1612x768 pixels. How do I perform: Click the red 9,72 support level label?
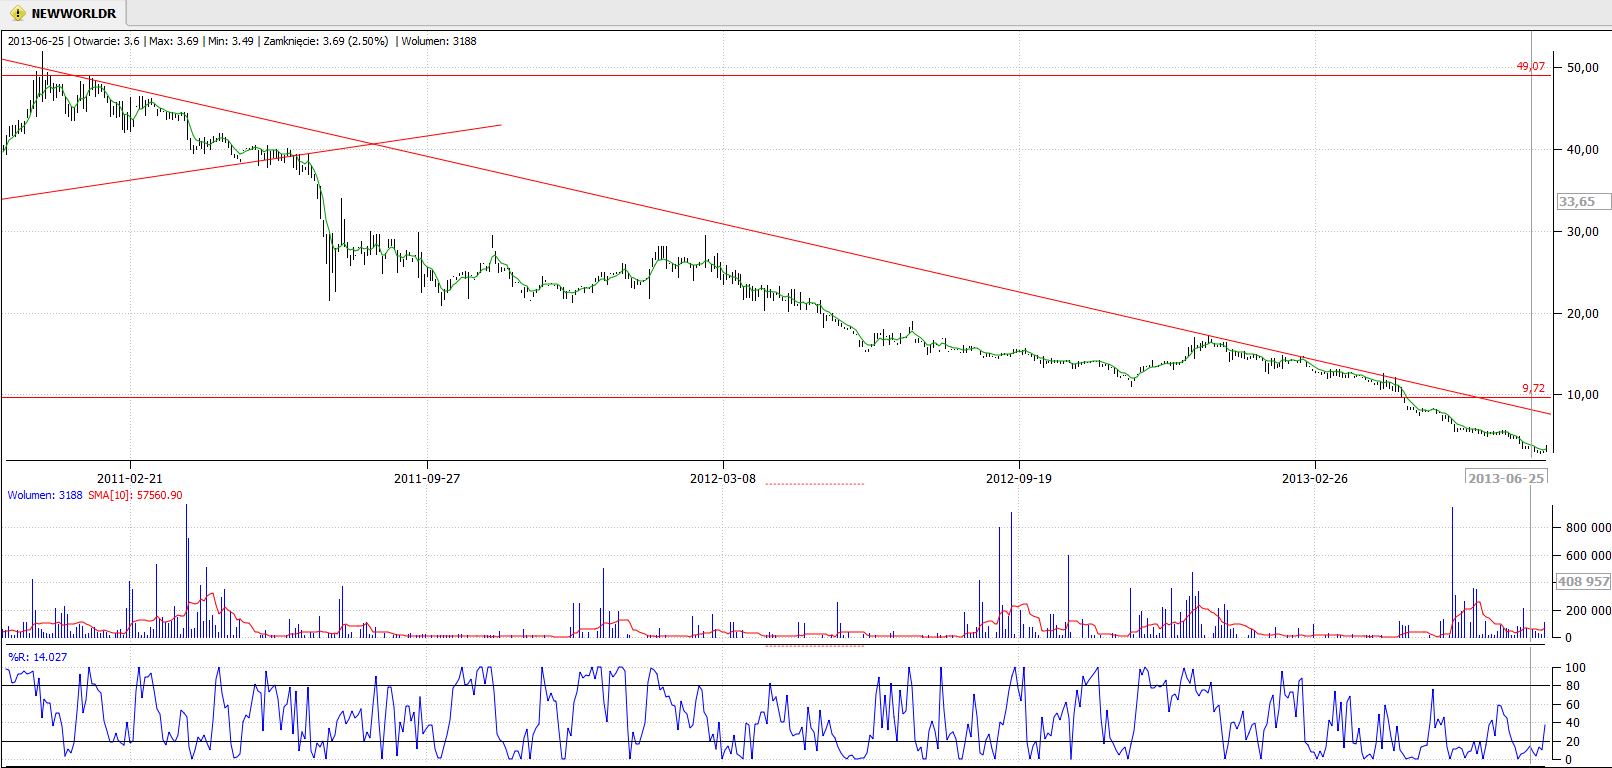1533,388
